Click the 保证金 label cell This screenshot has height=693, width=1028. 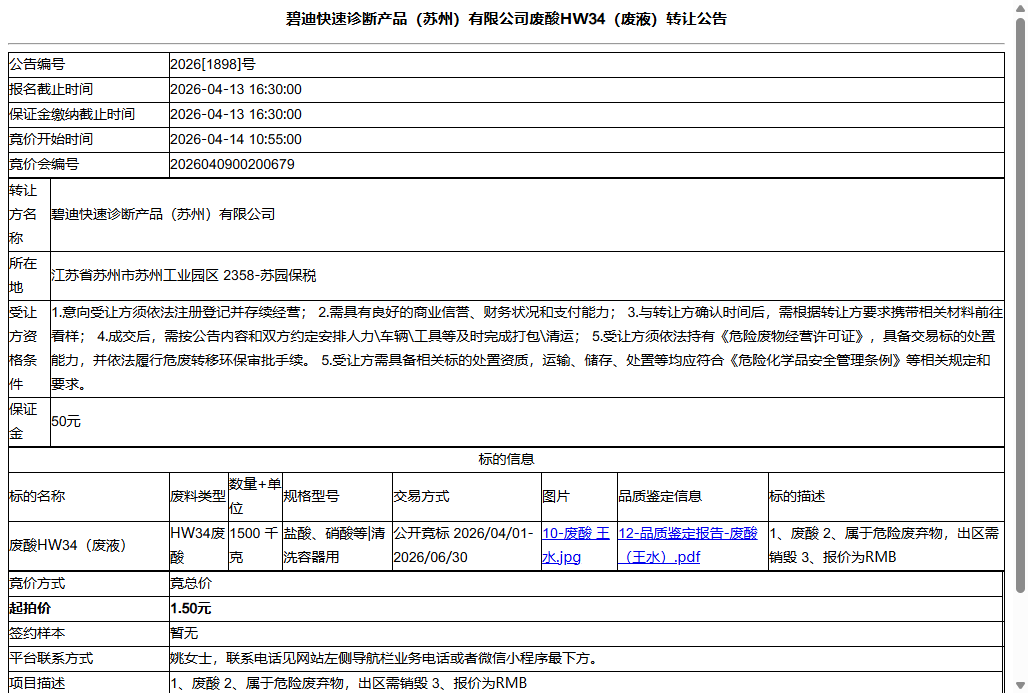(29, 422)
